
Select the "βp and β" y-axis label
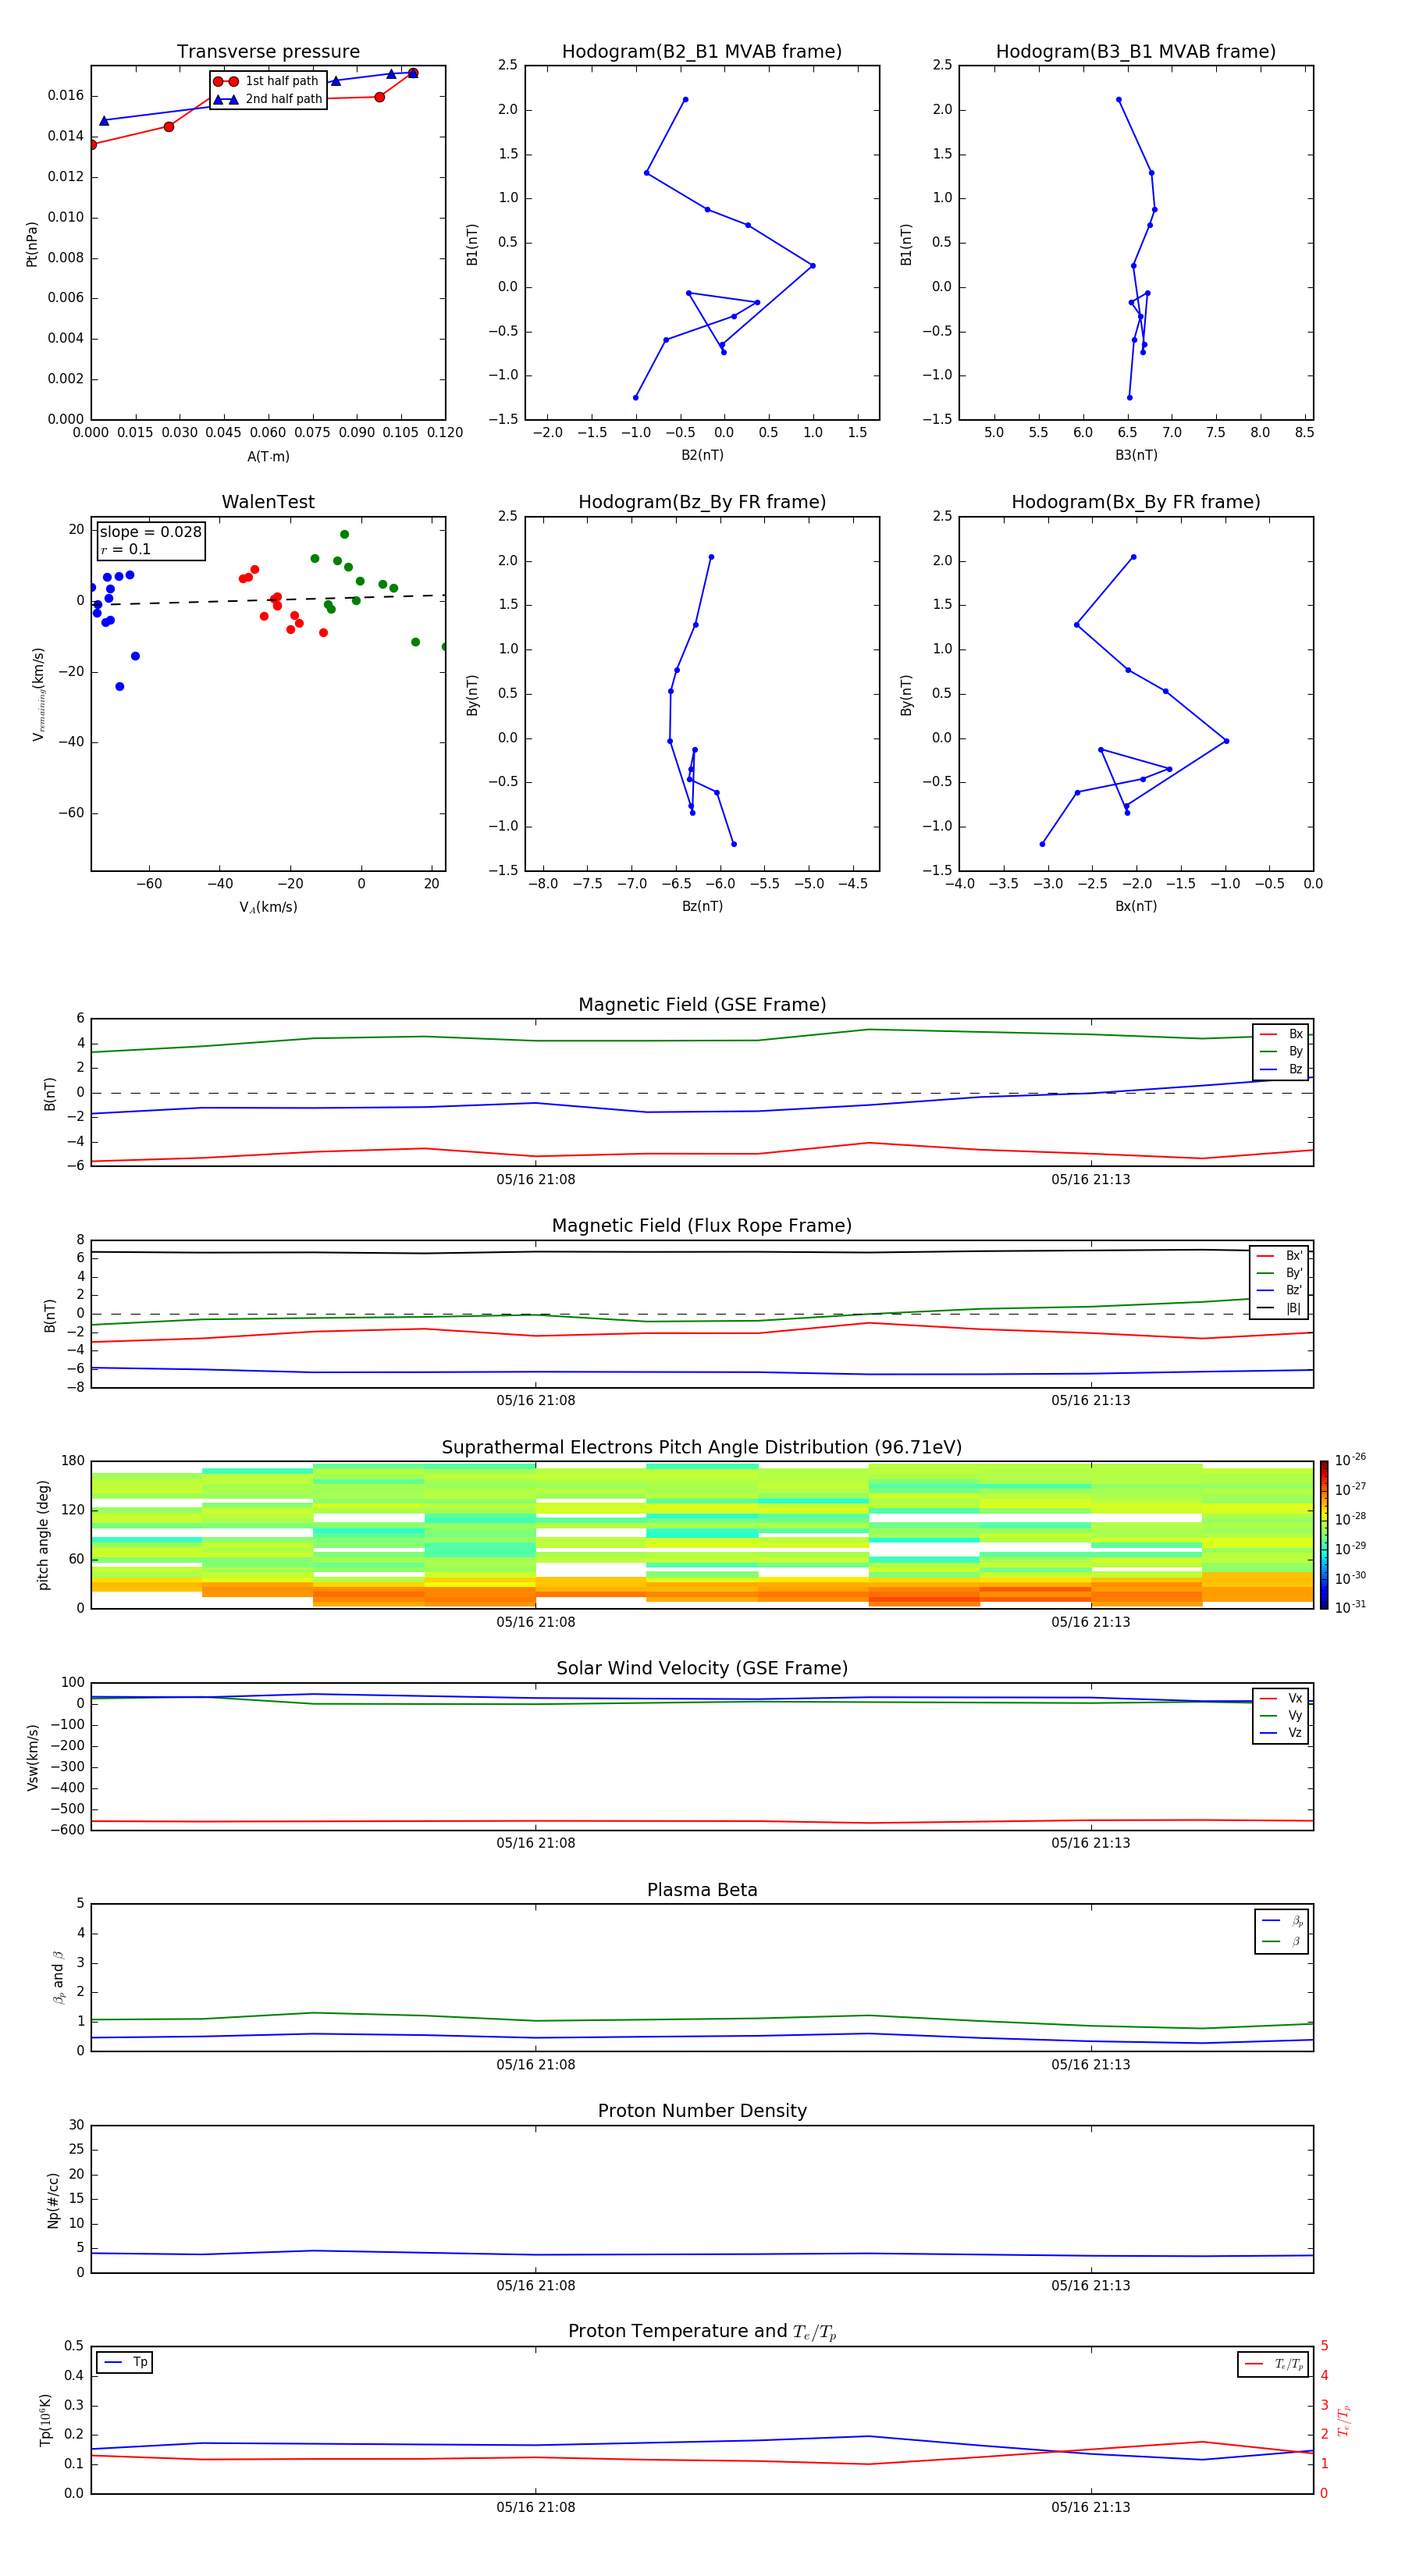(58, 1977)
